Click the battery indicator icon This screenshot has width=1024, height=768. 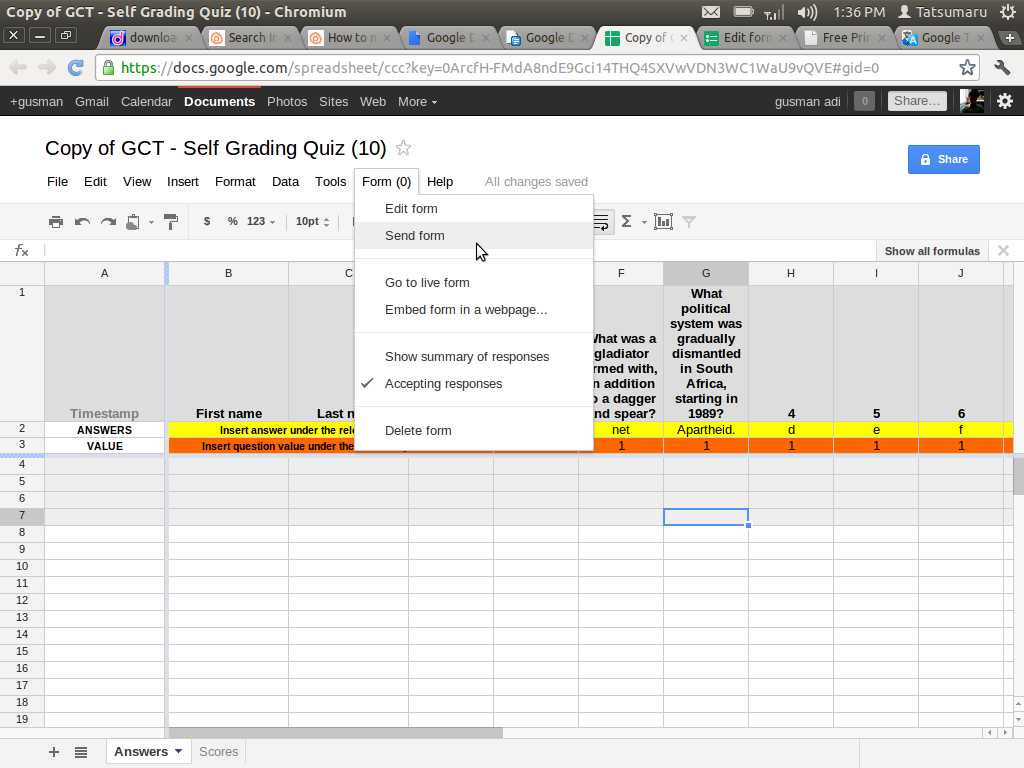pyautogui.click(x=743, y=12)
